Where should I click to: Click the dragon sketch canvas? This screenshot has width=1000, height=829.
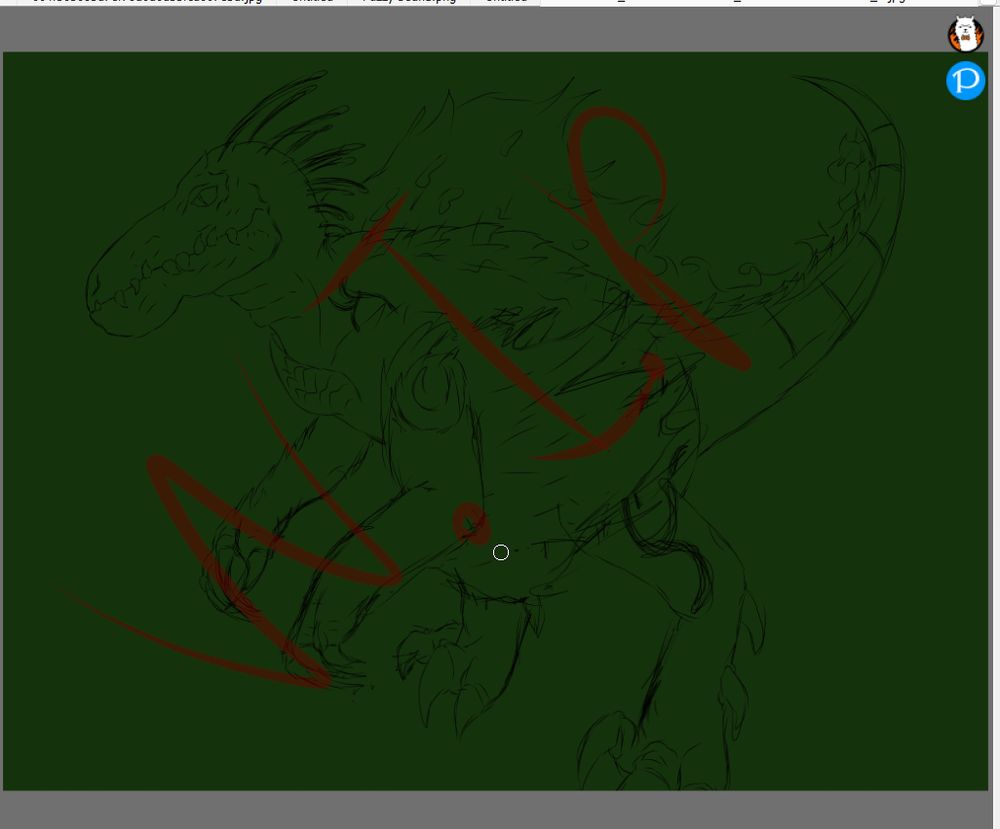click(x=496, y=421)
